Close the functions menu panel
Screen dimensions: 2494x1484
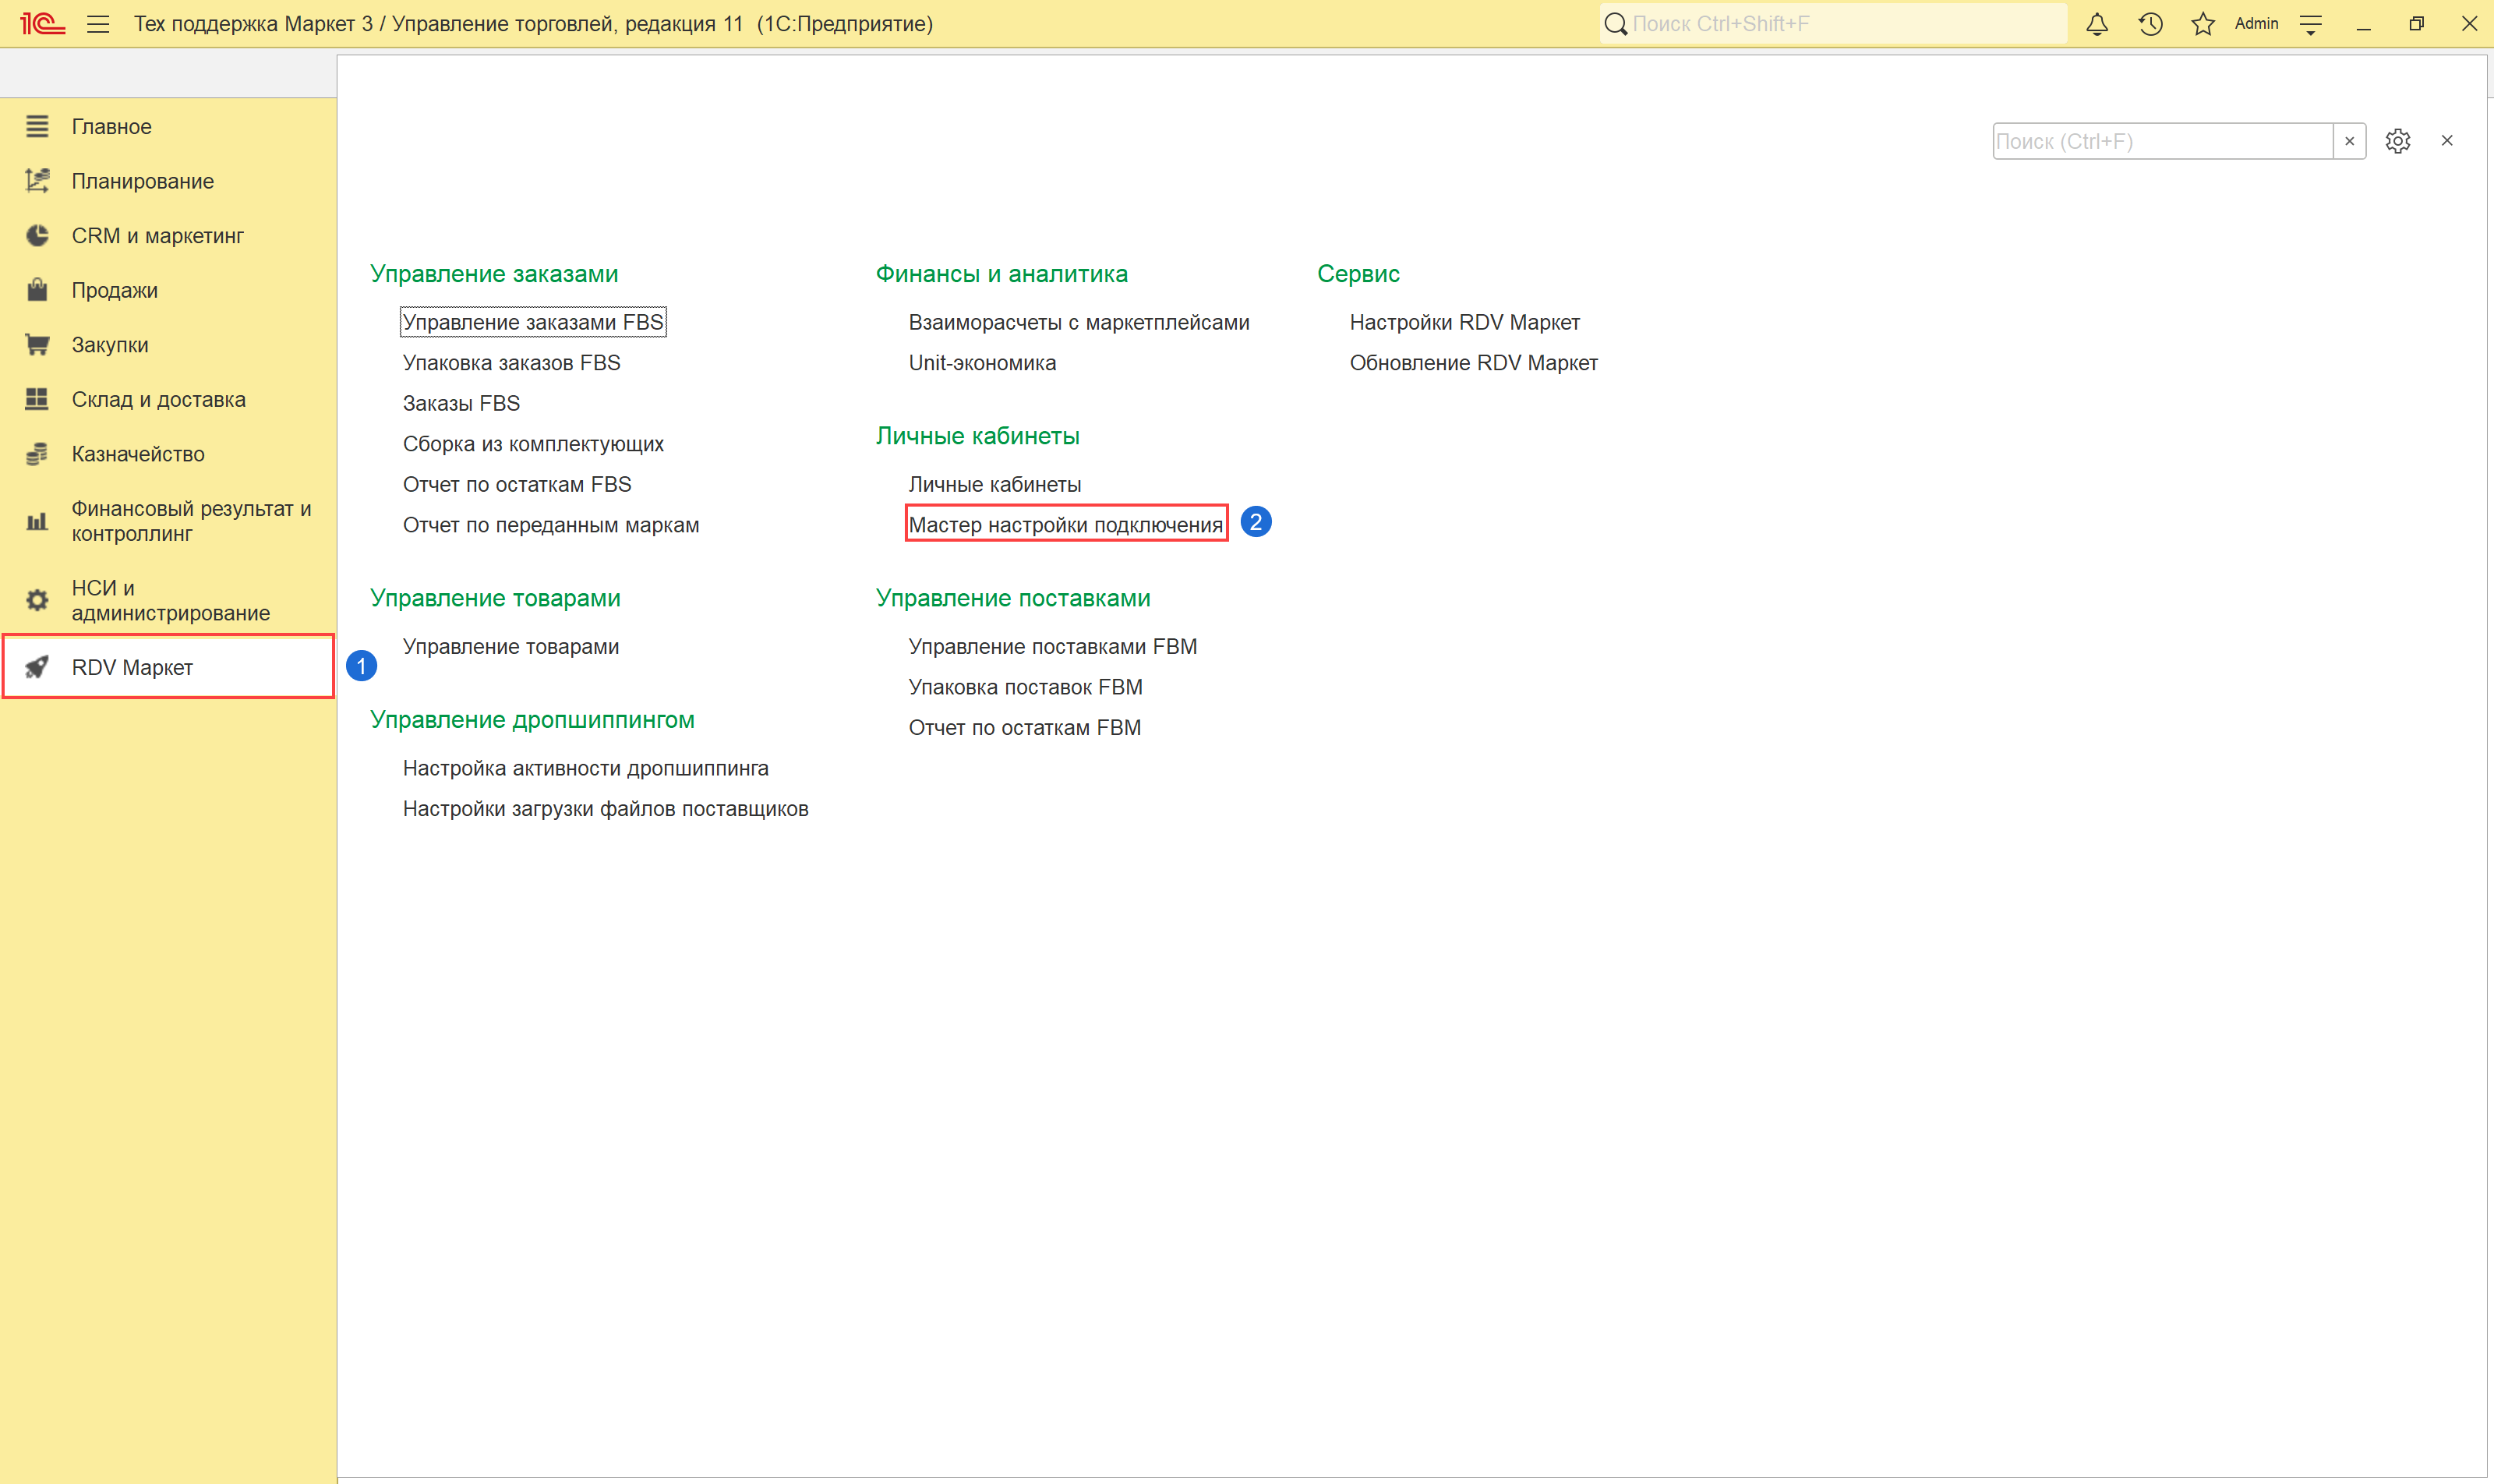[x=2446, y=141]
